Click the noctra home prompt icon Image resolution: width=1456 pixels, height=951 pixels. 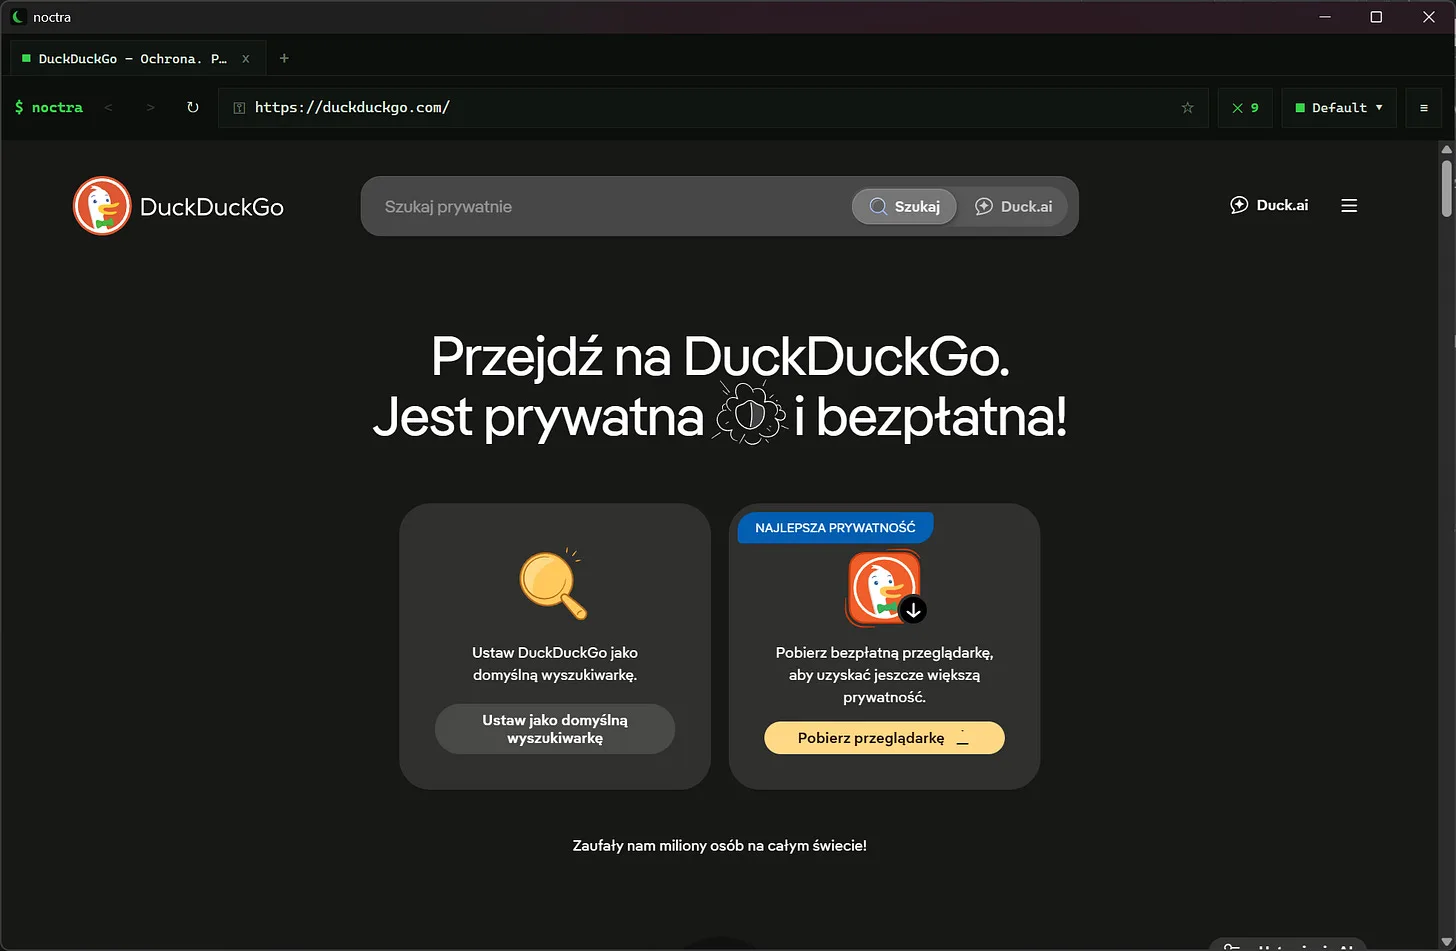pyautogui.click(x=48, y=107)
